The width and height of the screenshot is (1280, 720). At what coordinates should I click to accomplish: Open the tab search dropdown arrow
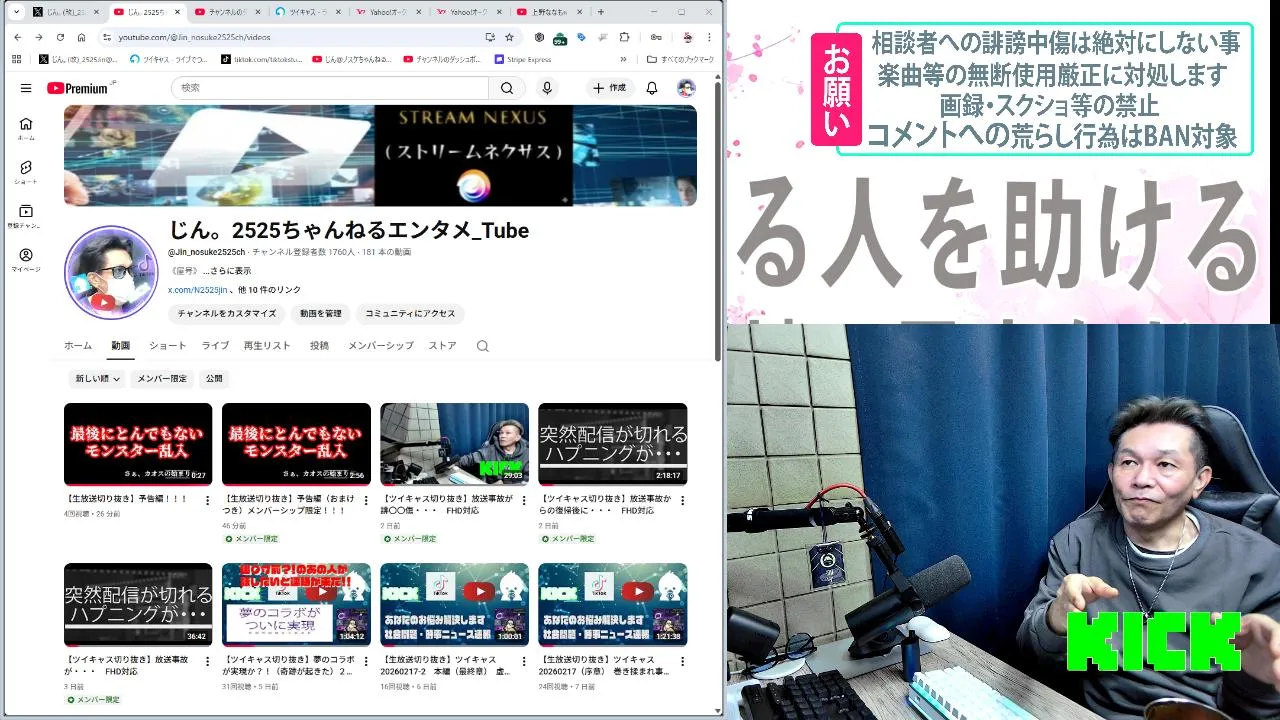(x=16, y=12)
